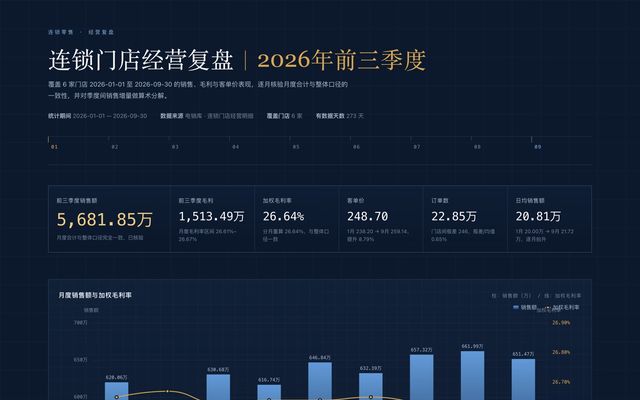Select the 5,681.85万 sales total value
The height and width of the screenshot is (400, 640).
(104, 219)
